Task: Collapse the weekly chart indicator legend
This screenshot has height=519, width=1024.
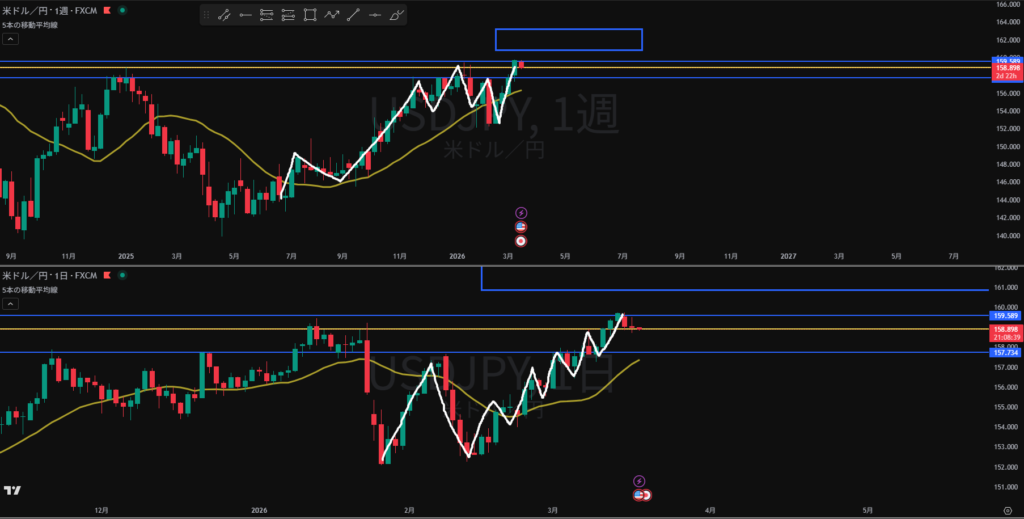Action: [x=10, y=39]
